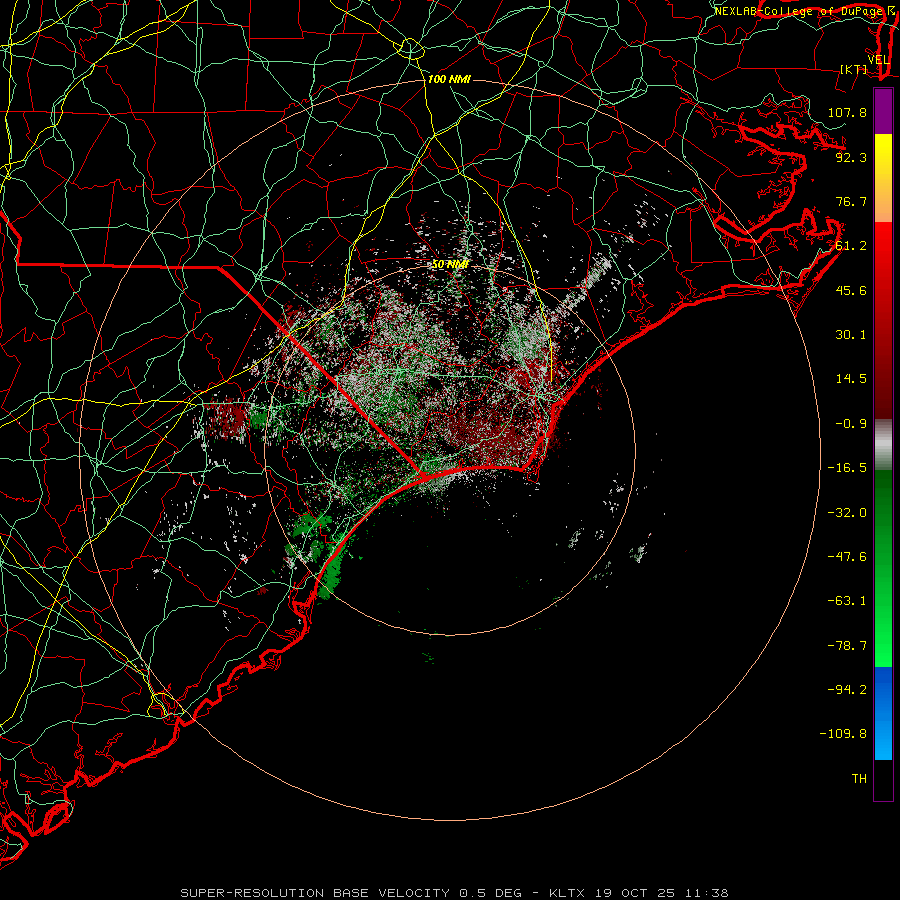Click the -32.0 legend value
The width and height of the screenshot is (900, 900).
pos(847,513)
